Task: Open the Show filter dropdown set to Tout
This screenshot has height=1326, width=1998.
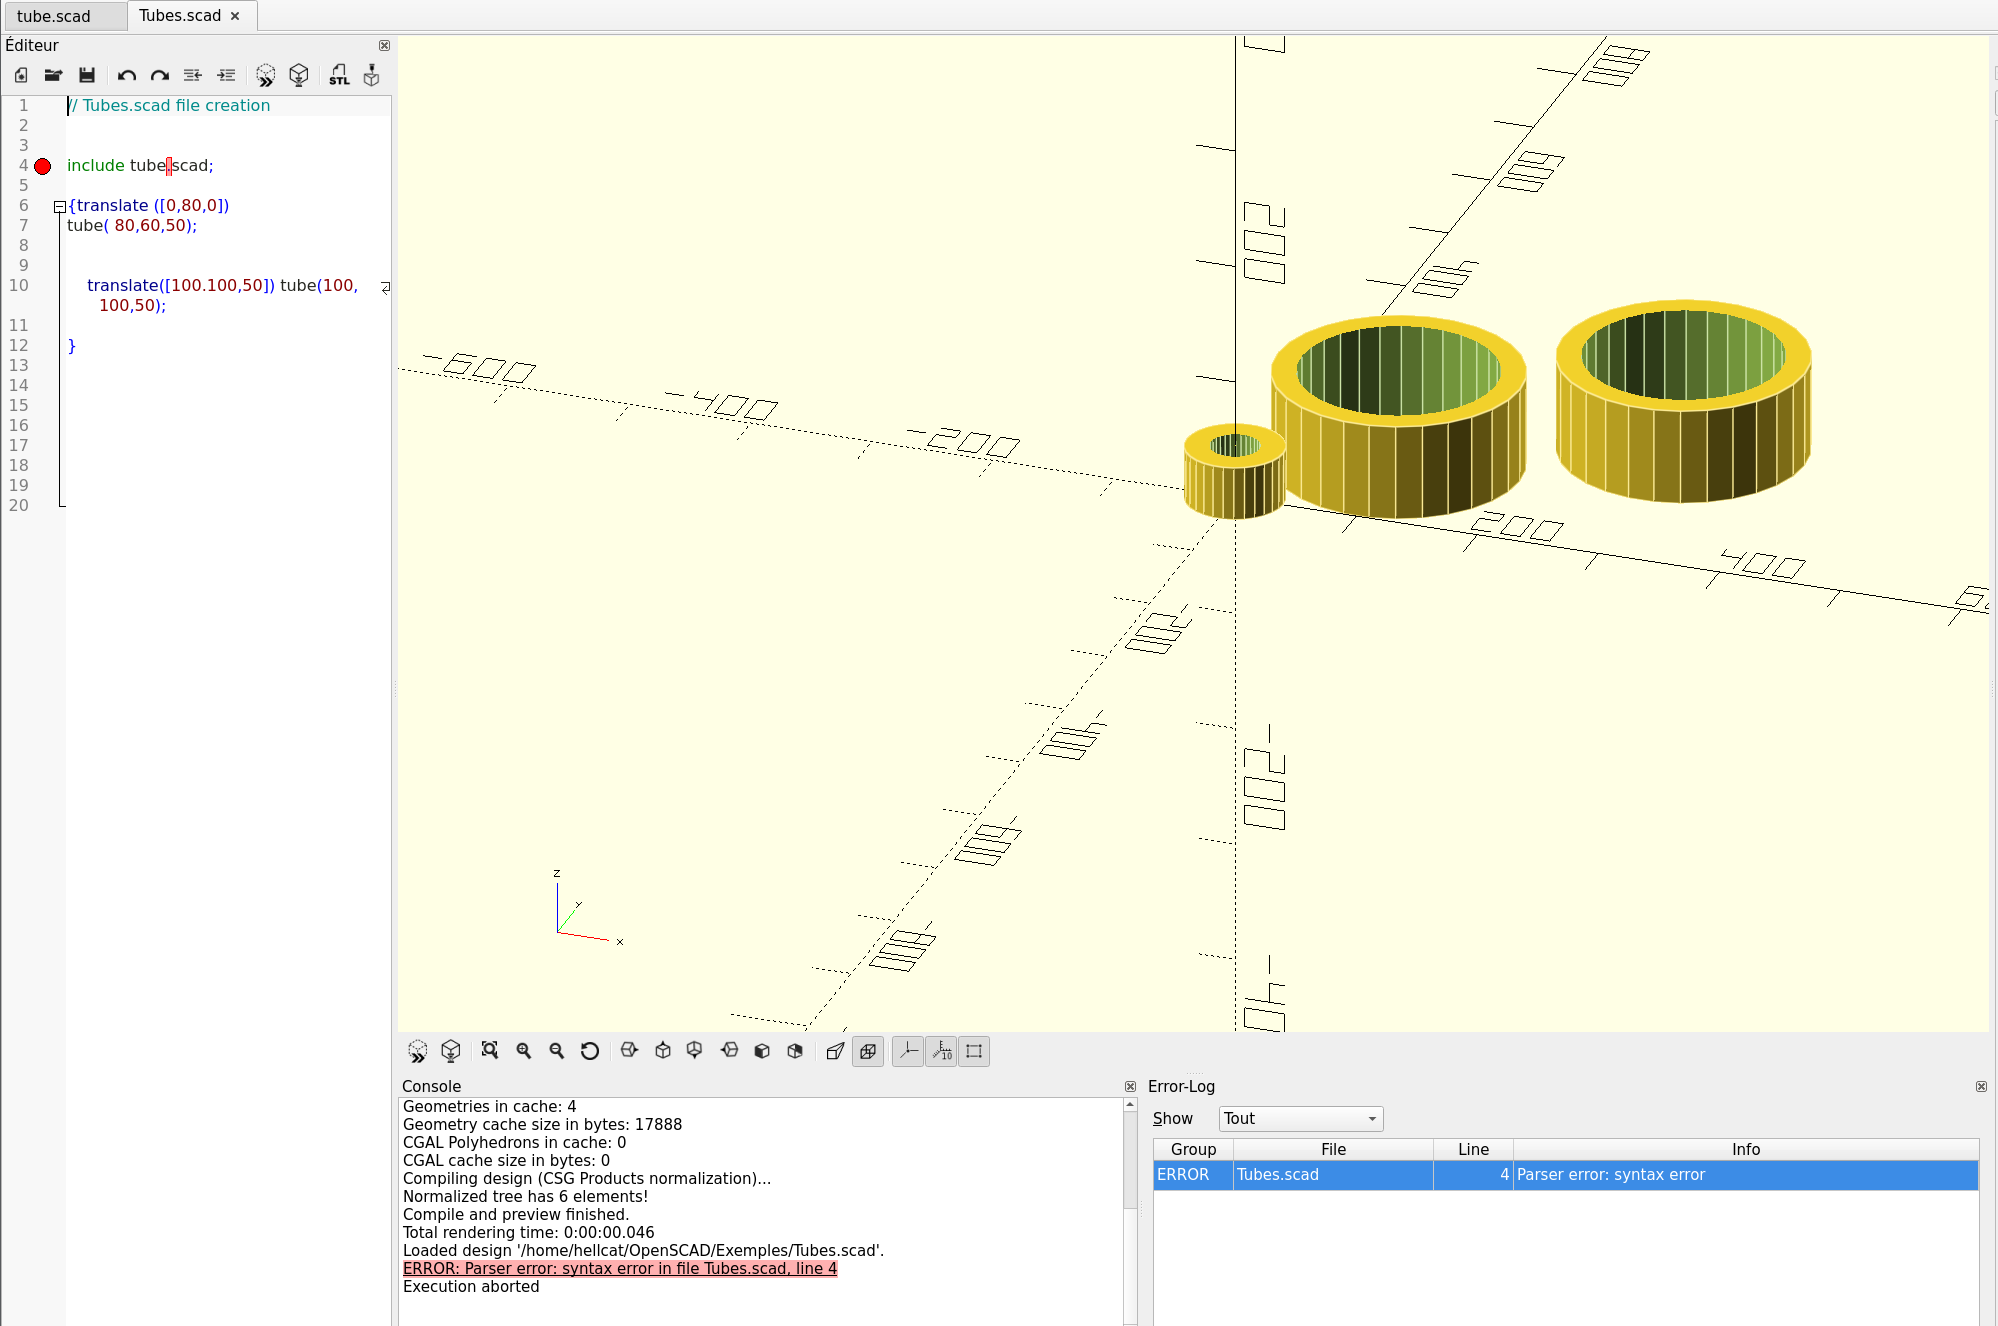Action: coord(1300,1118)
